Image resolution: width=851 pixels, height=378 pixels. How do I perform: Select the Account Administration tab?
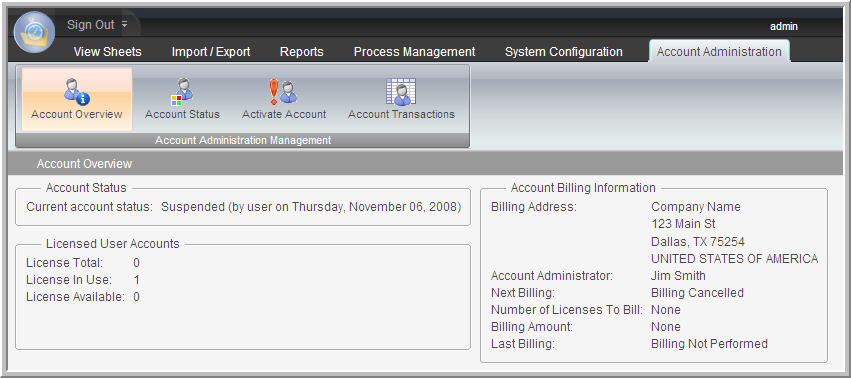click(x=719, y=52)
